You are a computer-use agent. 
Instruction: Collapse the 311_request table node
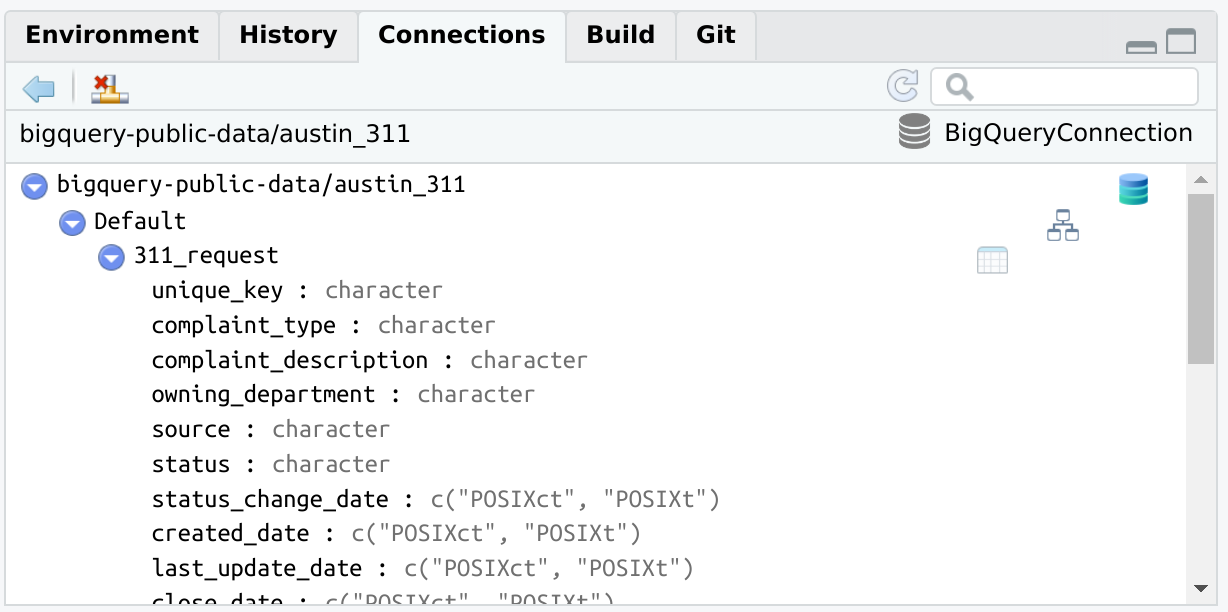click(111, 257)
